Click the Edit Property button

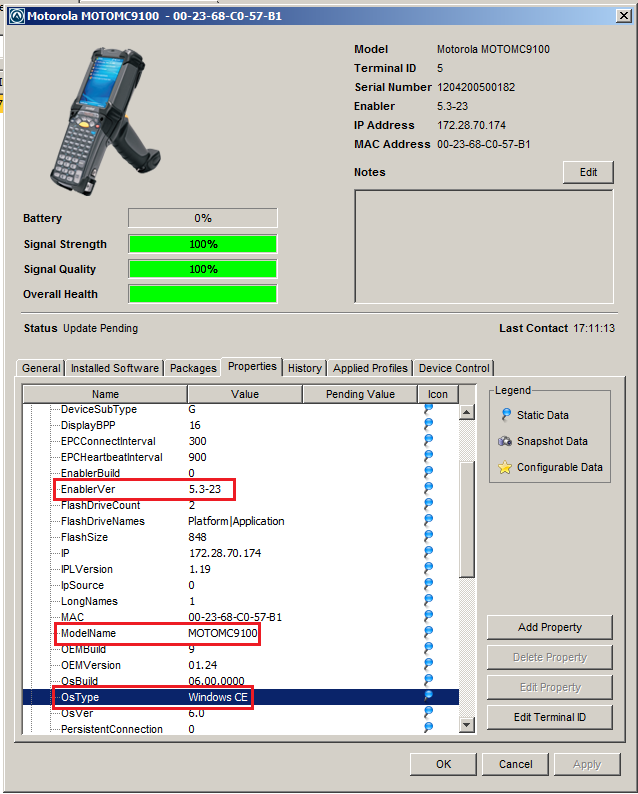(549, 687)
